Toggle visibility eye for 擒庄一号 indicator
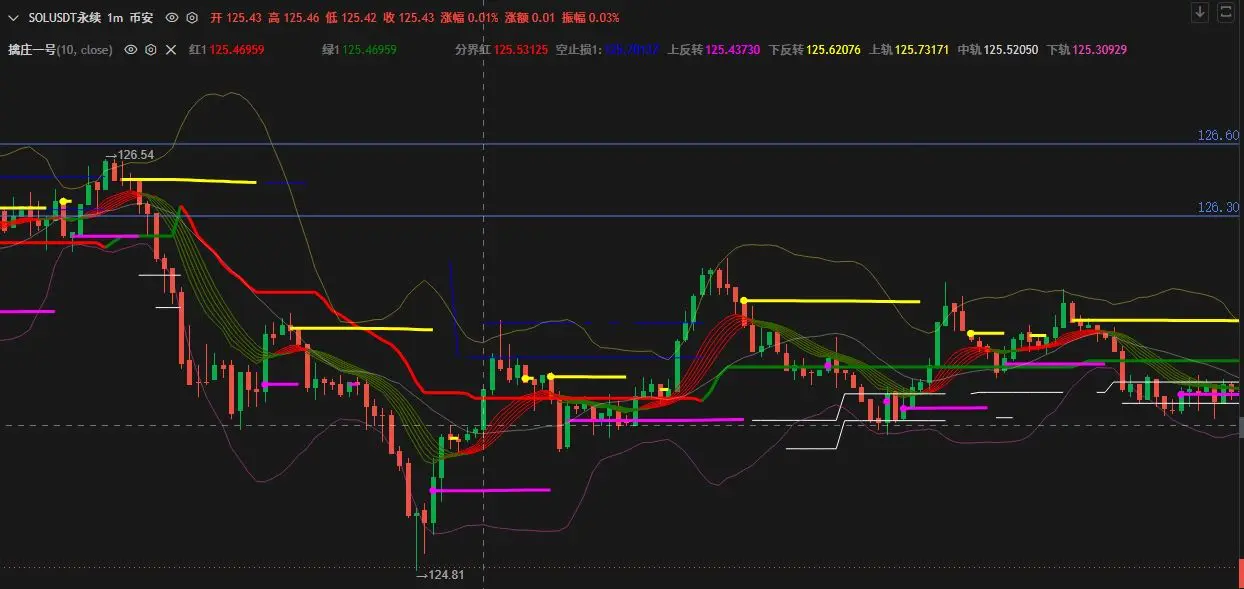The height and width of the screenshot is (589, 1244). [130, 50]
